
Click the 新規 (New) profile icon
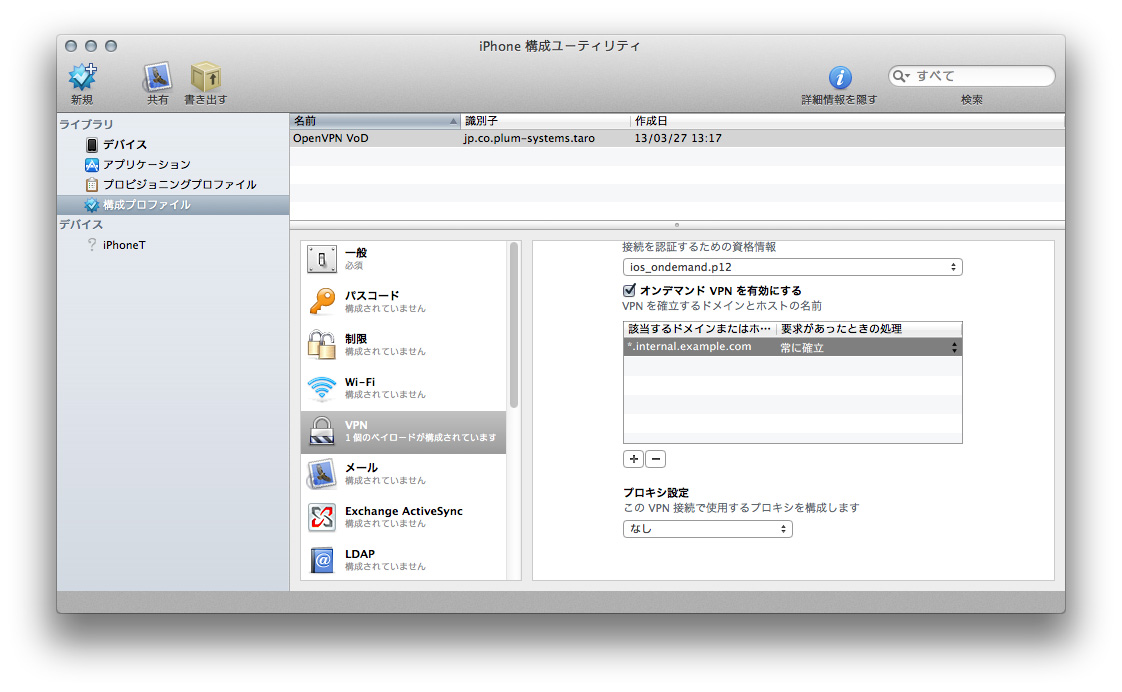point(82,77)
